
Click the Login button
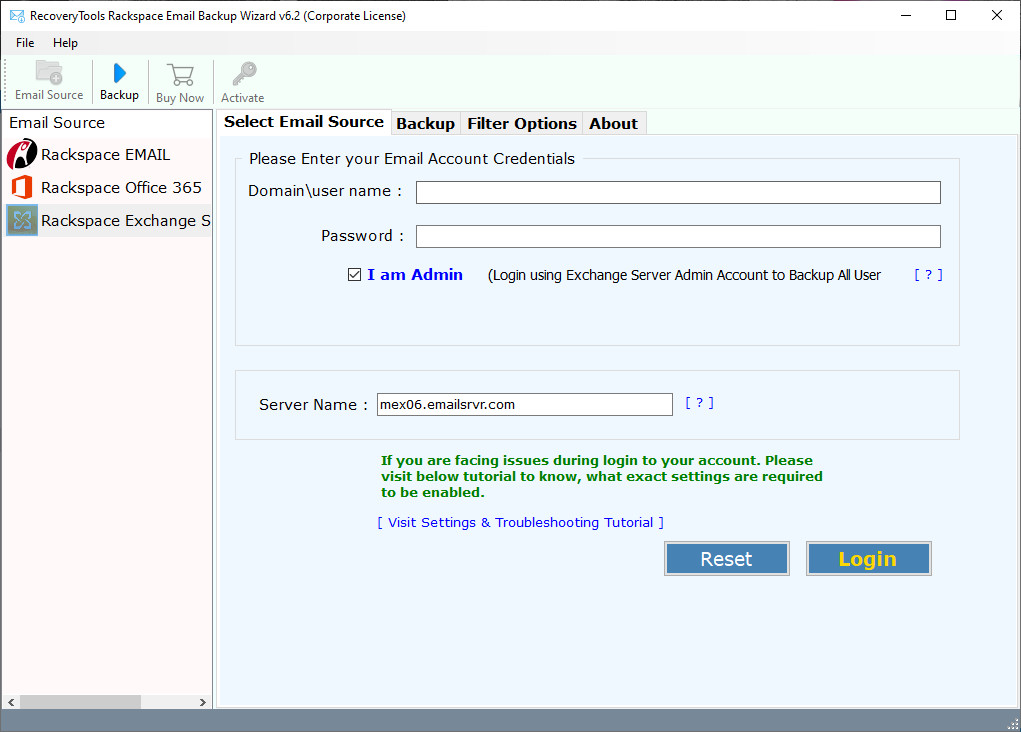[869, 559]
